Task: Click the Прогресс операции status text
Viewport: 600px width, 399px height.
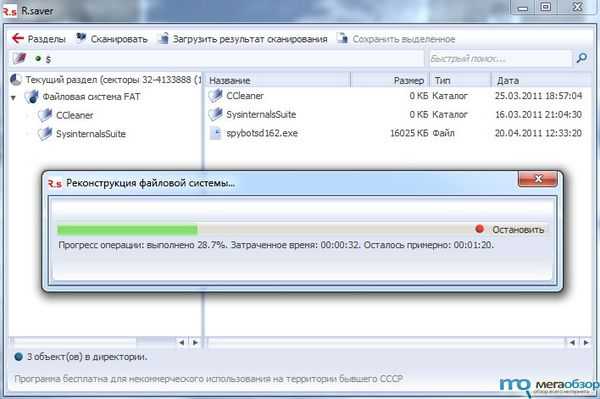Action: tap(276, 245)
